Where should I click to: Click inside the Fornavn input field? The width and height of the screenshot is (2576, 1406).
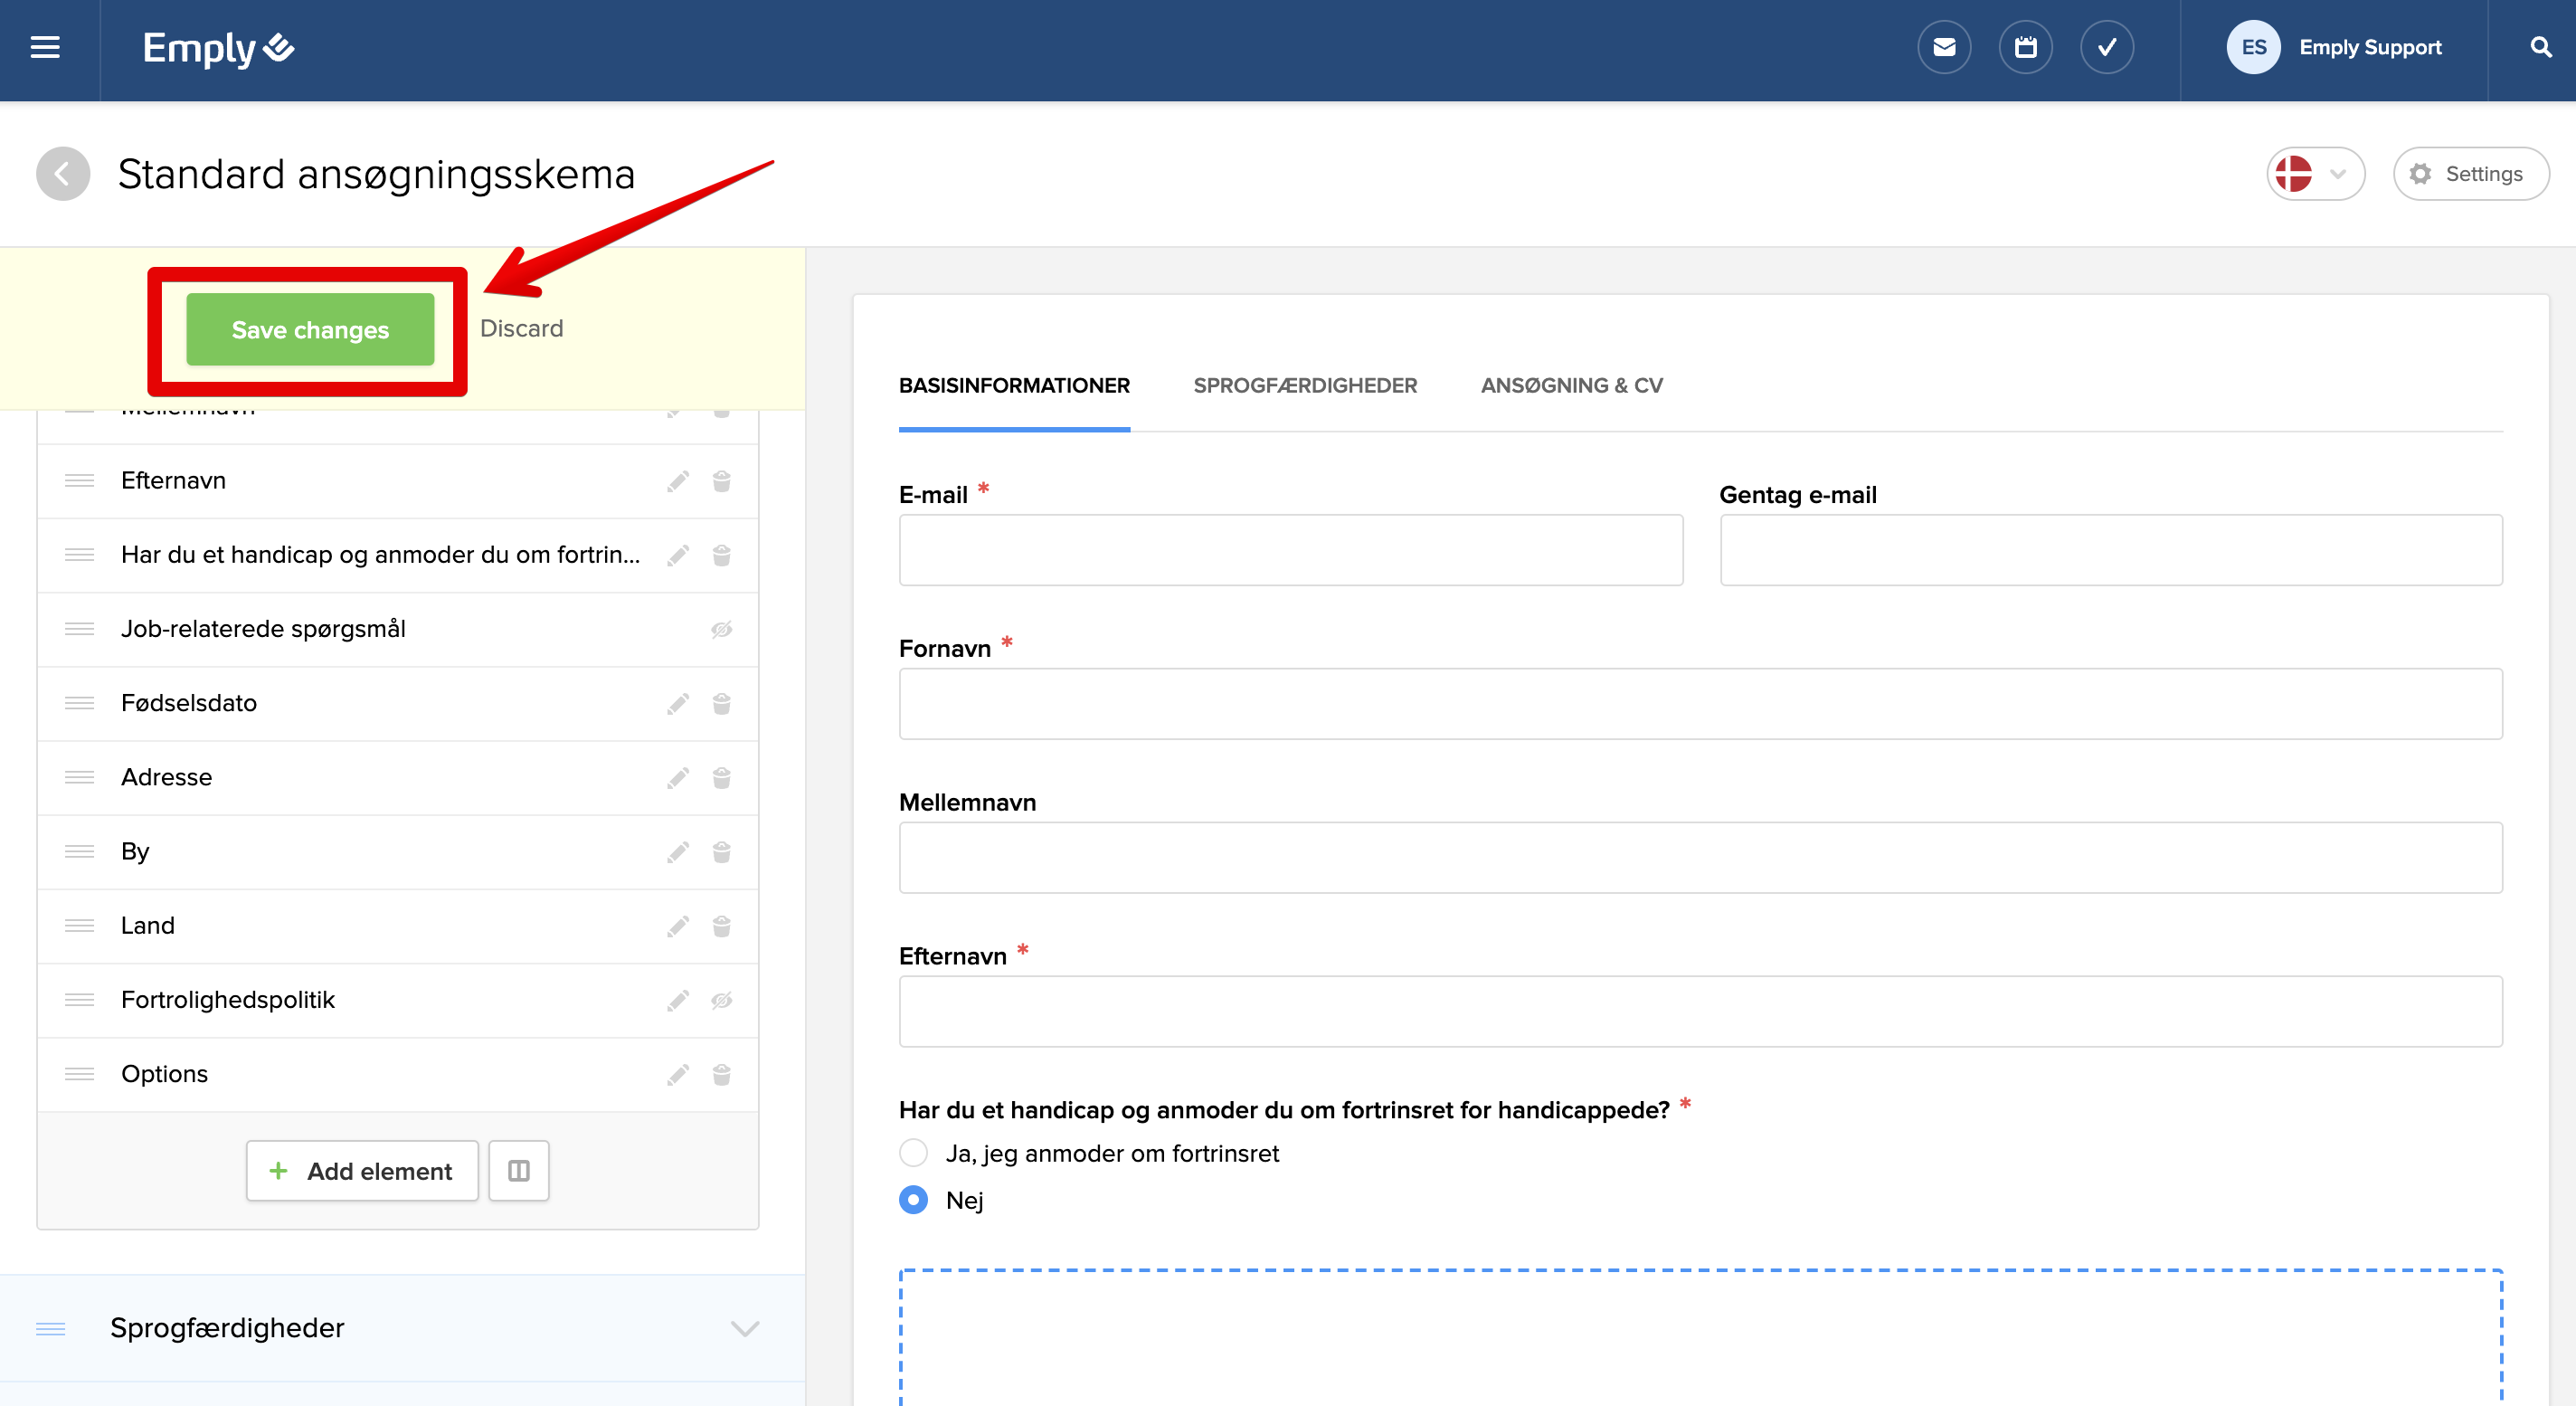click(1700, 704)
